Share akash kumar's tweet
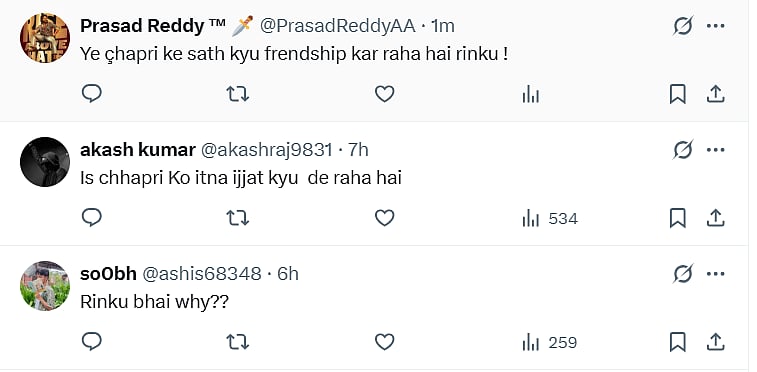Screen dimensions: 757x372 [715, 219]
